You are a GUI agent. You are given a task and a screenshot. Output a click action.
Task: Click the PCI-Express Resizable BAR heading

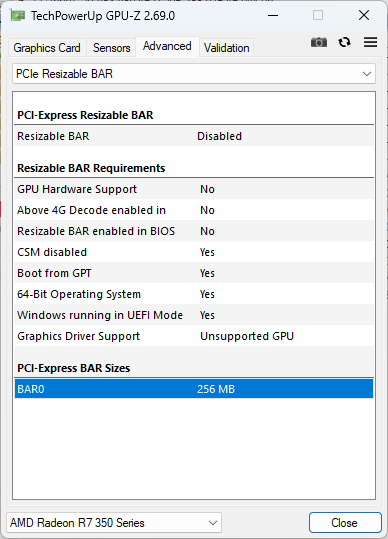85,115
